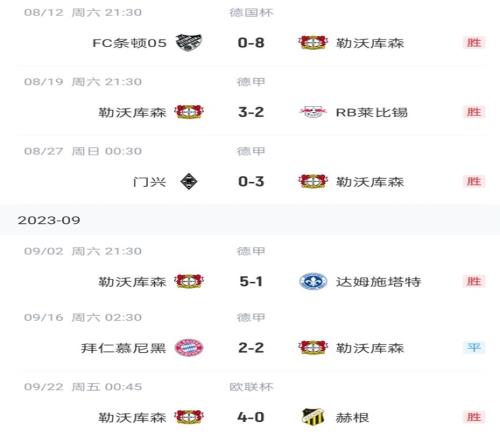
Task: Click the 胜 badge on 0-3 match
Action: coord(474,181)
